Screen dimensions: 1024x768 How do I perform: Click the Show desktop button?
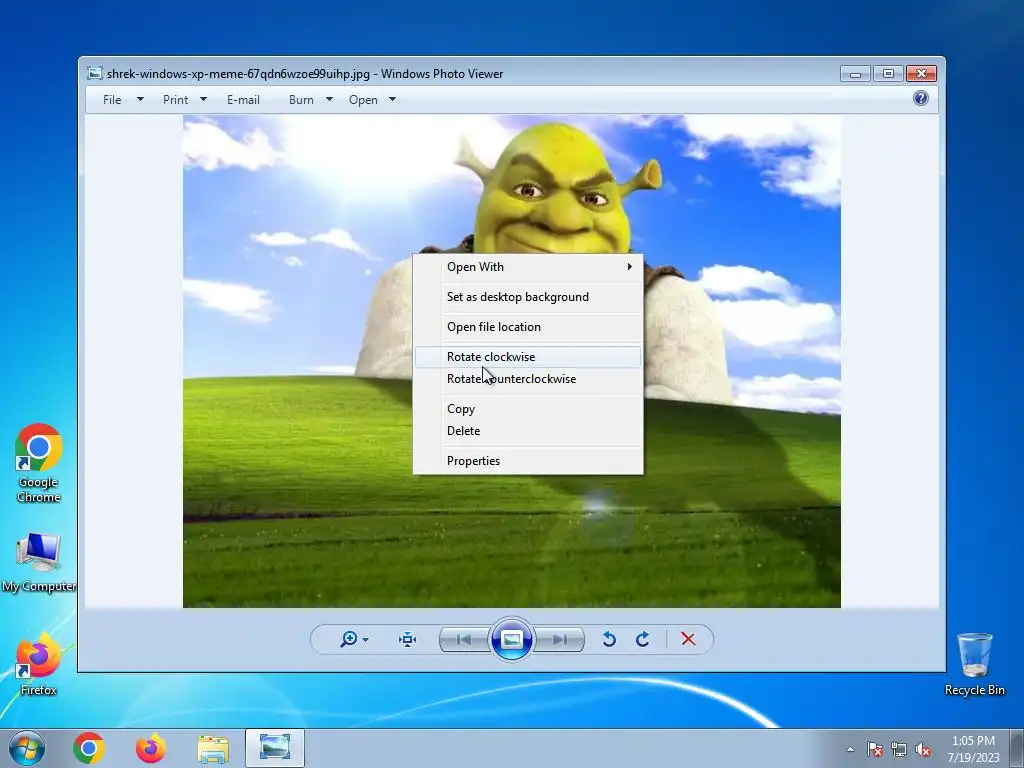tap(1017, 748)
